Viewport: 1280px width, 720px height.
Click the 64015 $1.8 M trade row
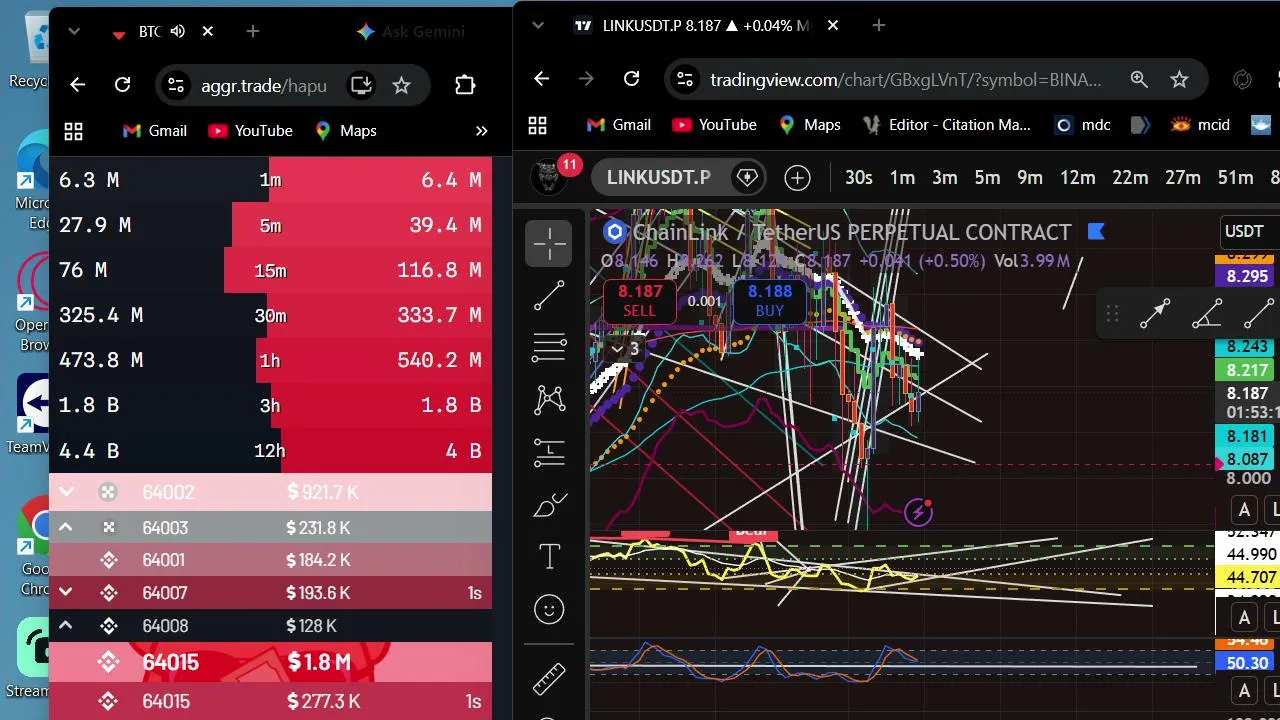click(x=270, y=662)
